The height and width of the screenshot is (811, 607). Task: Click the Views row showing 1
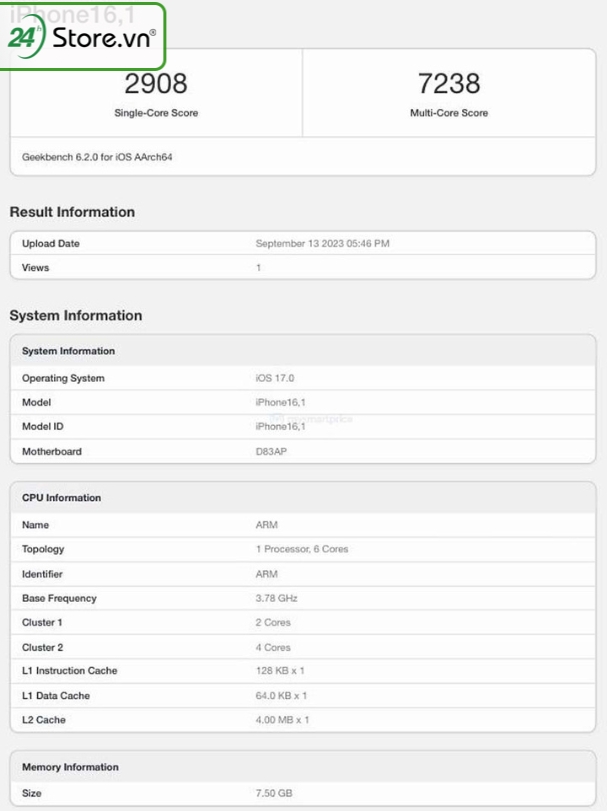click(x=300, y=268)
